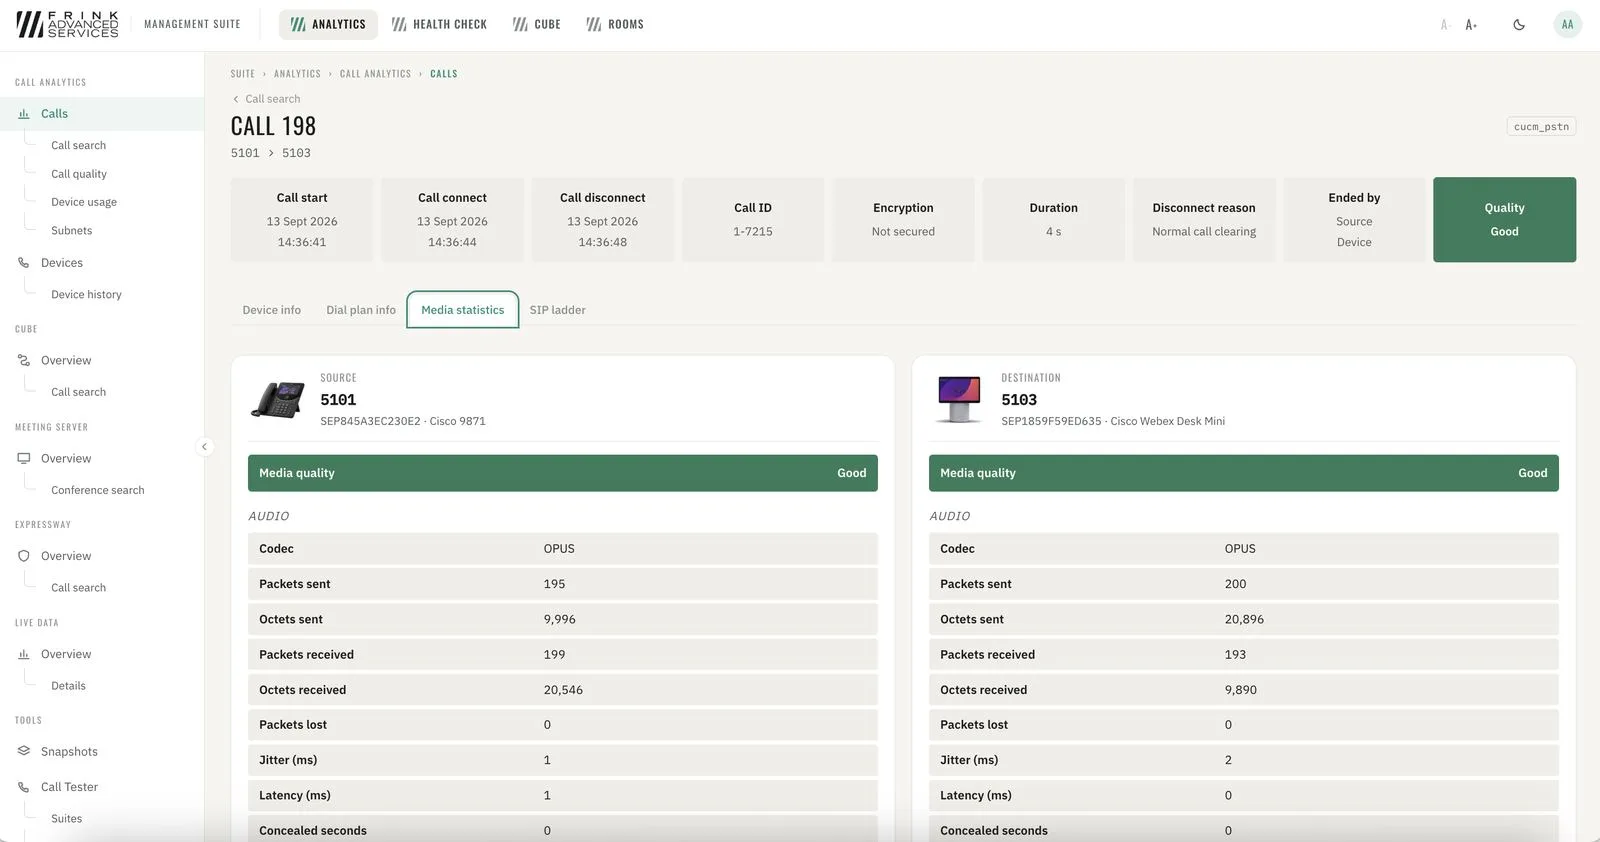
Task: Click the Cisco 9871 source phone image
Action: [x=277, y=400]
